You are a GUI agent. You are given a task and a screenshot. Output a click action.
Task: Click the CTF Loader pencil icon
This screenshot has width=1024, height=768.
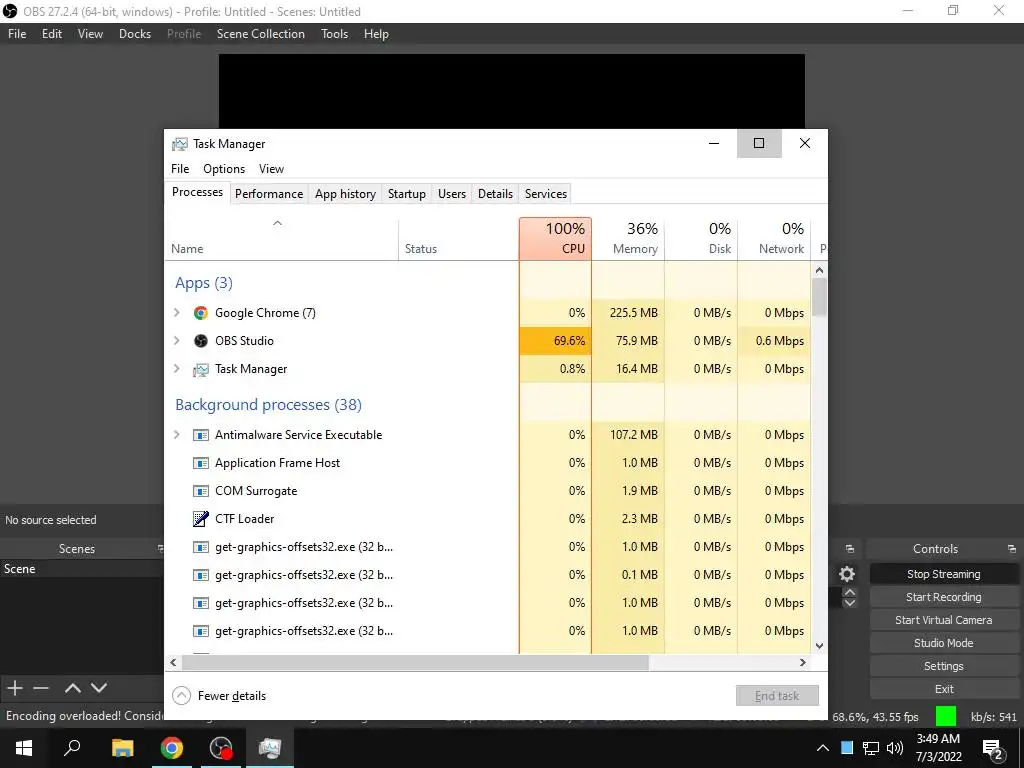[x=200, y=519]
